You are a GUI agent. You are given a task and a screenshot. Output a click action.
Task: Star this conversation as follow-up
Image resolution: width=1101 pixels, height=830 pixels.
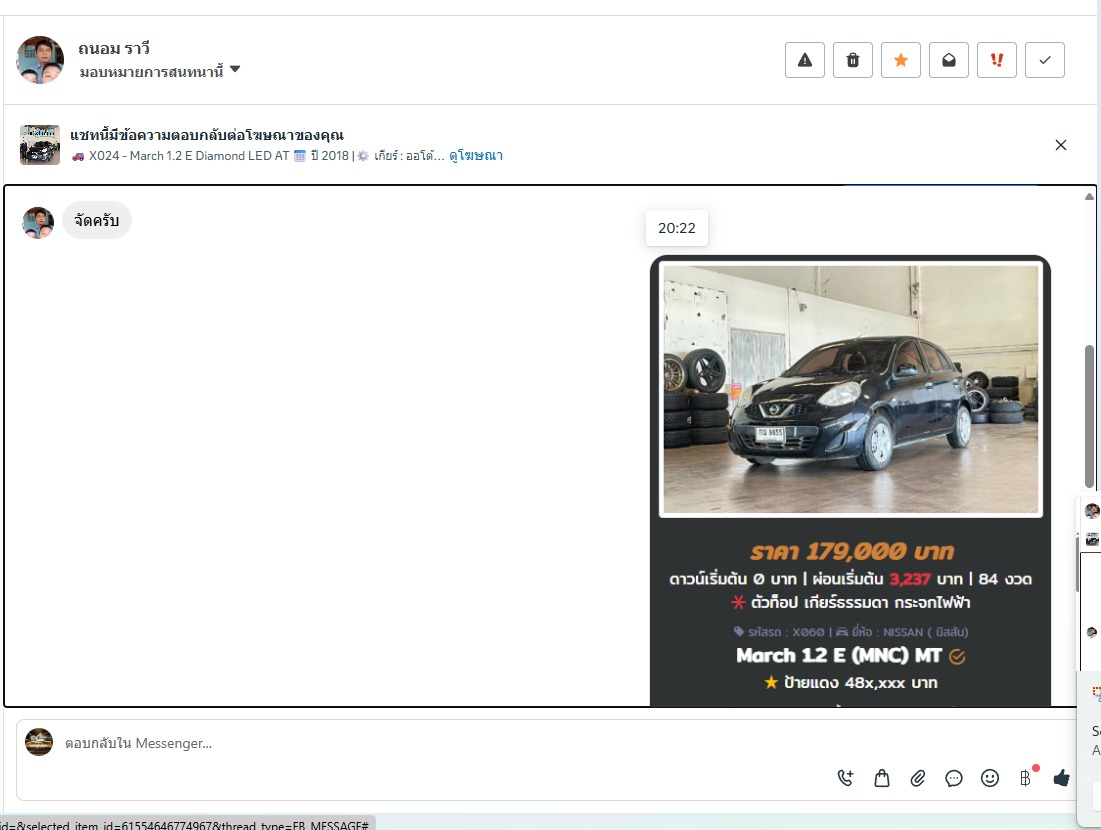(x=901, y=60)
